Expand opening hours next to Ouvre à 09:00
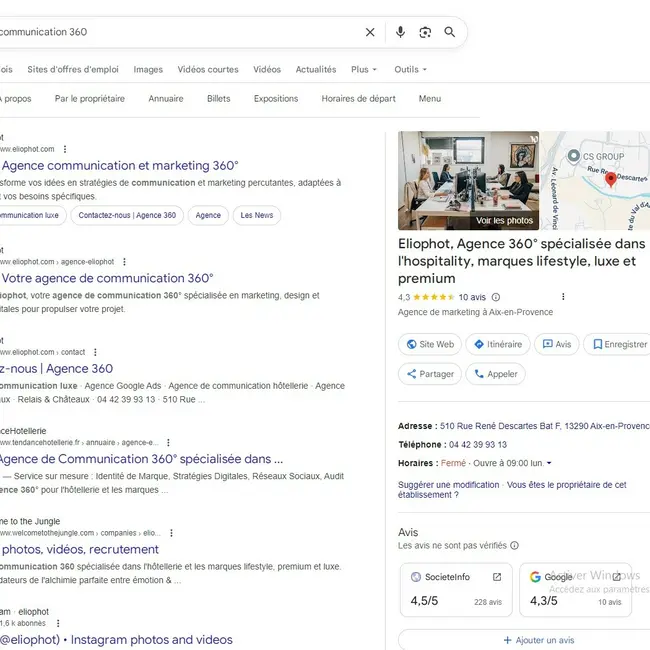This screenshot has height=650, width=650. pos(549,463)
